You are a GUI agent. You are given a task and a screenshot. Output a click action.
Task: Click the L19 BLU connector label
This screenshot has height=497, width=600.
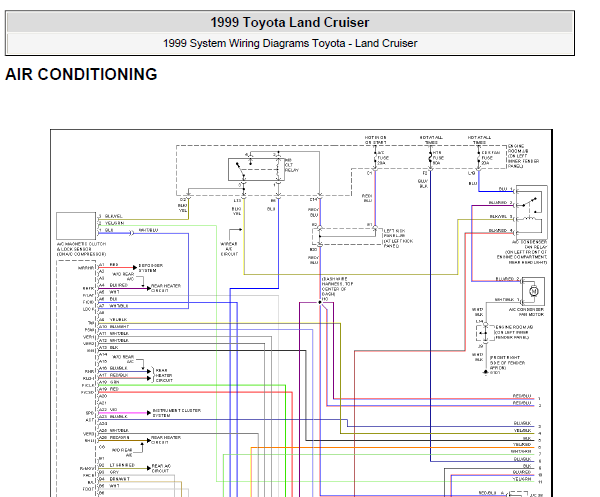(x=473, y=183)
